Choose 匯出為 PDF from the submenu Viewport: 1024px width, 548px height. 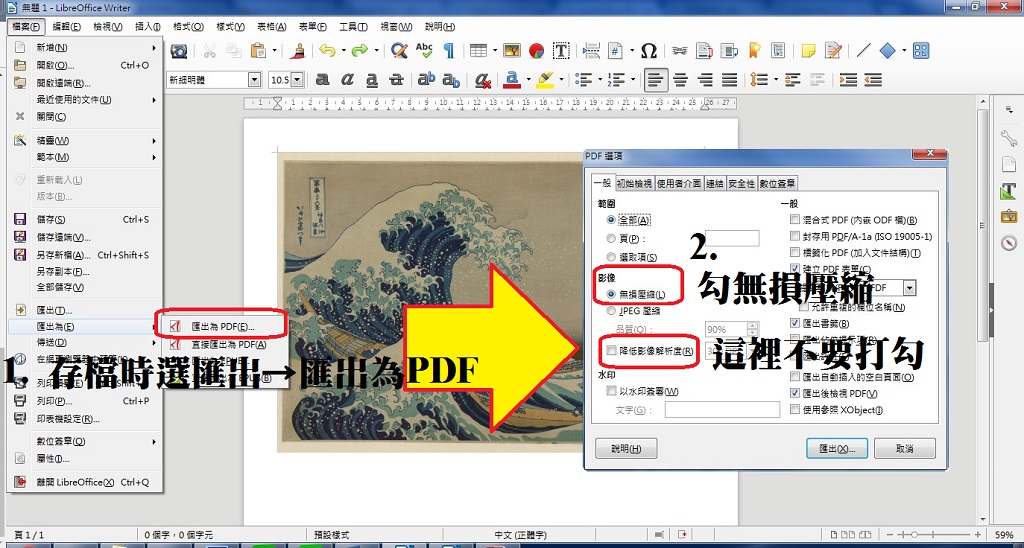coord(222,325)
